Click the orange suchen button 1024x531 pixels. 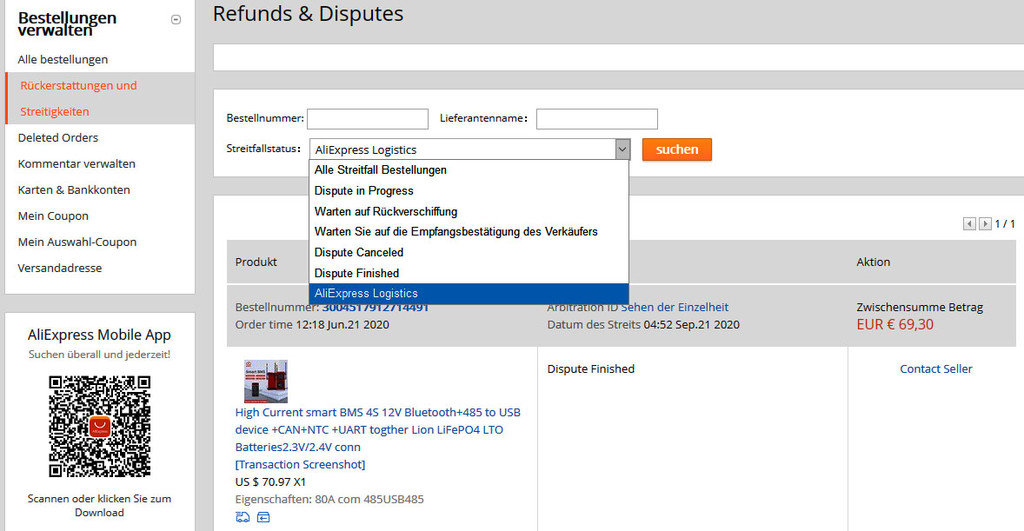[x=677, y=150]
